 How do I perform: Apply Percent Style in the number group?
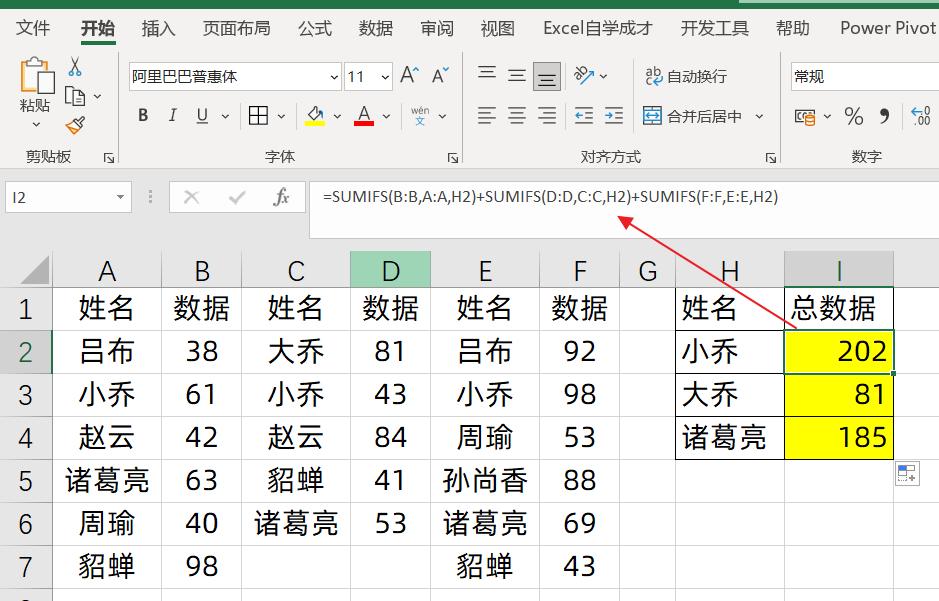point(855,115)
